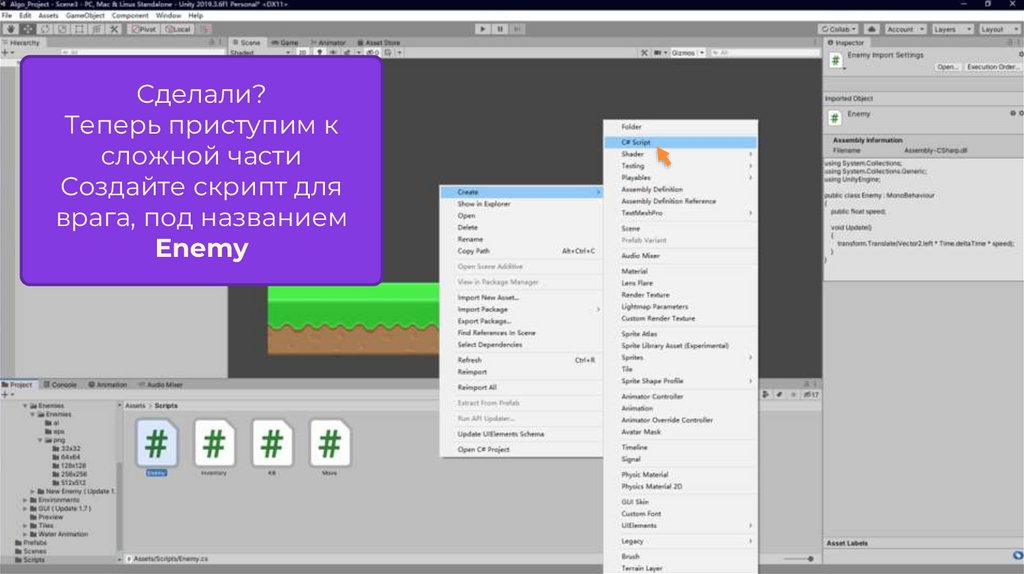
Task: Select Inventory script thumbnail
Action: point(214,444)
